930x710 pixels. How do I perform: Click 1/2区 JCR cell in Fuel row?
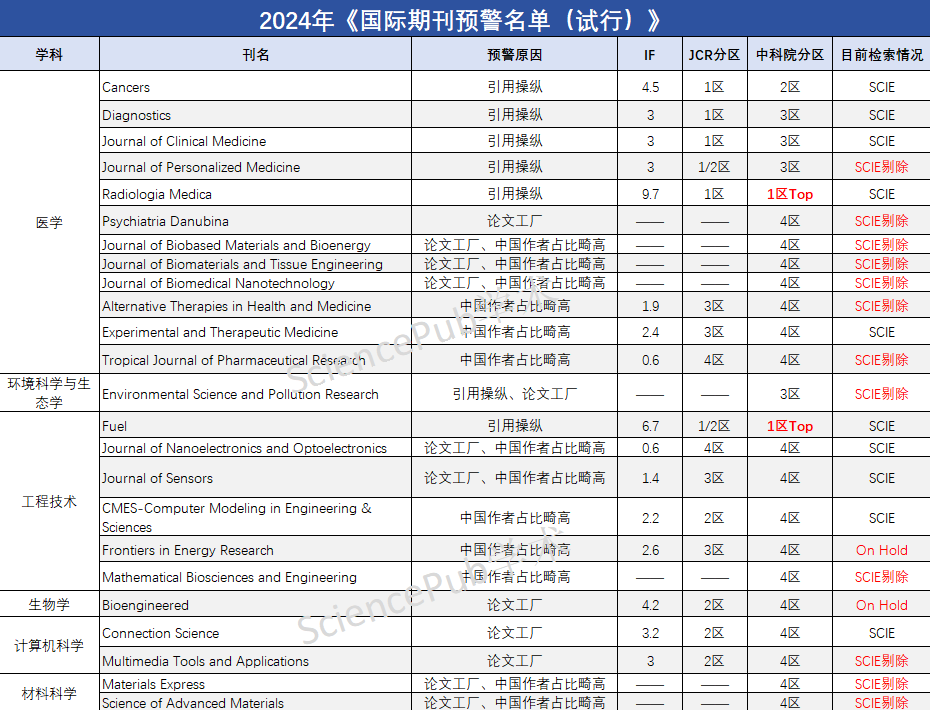714,426
